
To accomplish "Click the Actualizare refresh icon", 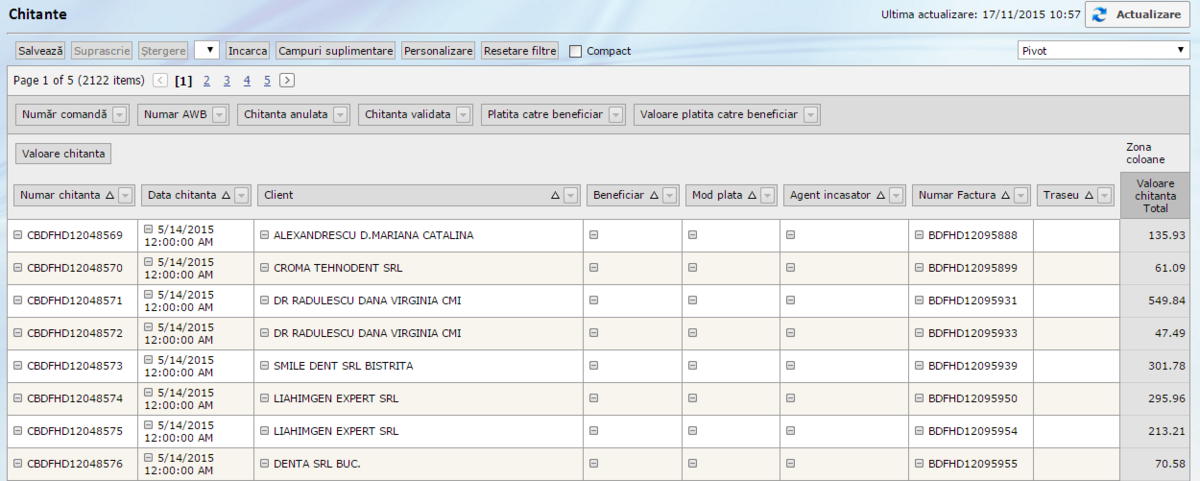I will [1099, 15].
